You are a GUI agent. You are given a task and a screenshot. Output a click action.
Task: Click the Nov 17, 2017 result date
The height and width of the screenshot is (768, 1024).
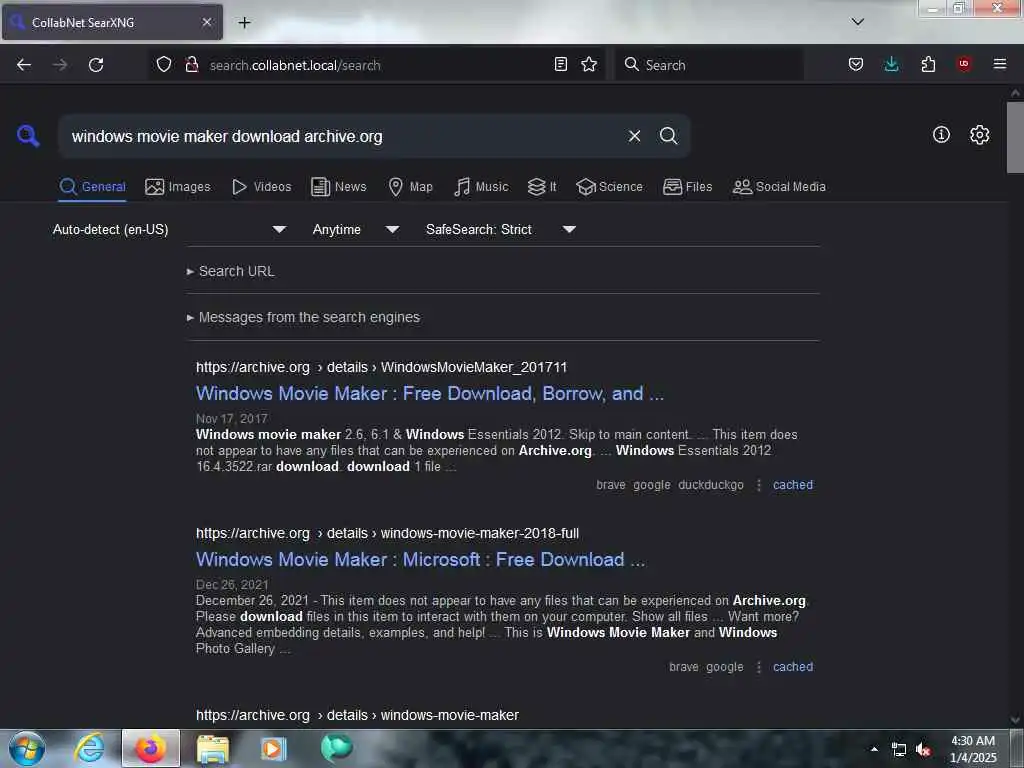pyautogui.click(x=232, y=419)
